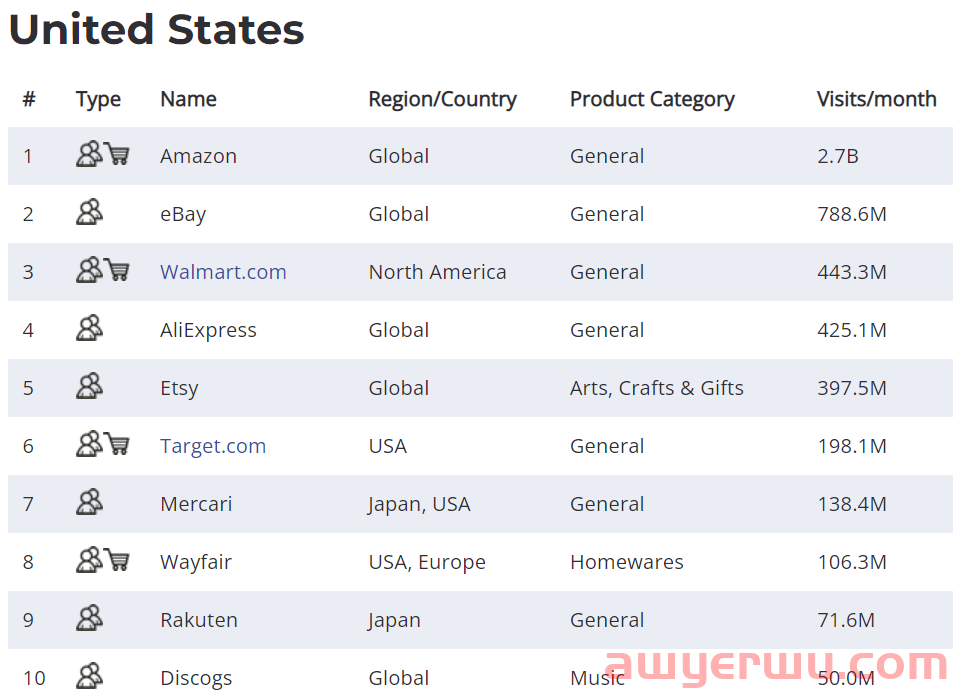
Task: Click the Product Category column header
Action: click(652, 100)
